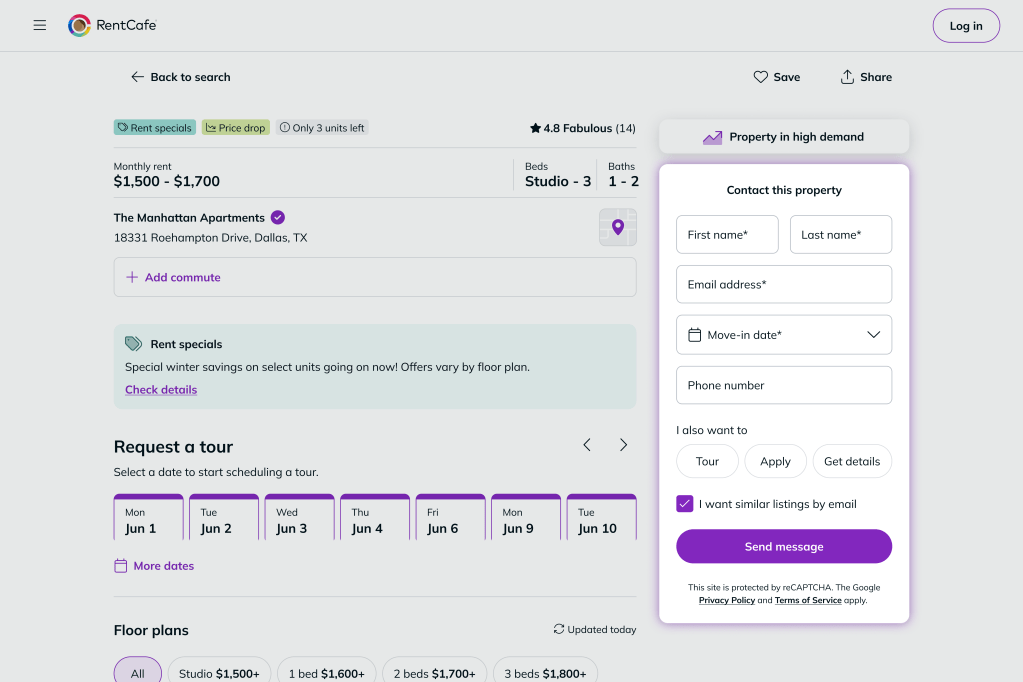Toggle the Apply option chip
This screenshot has width=1023, height=682.
775,461
